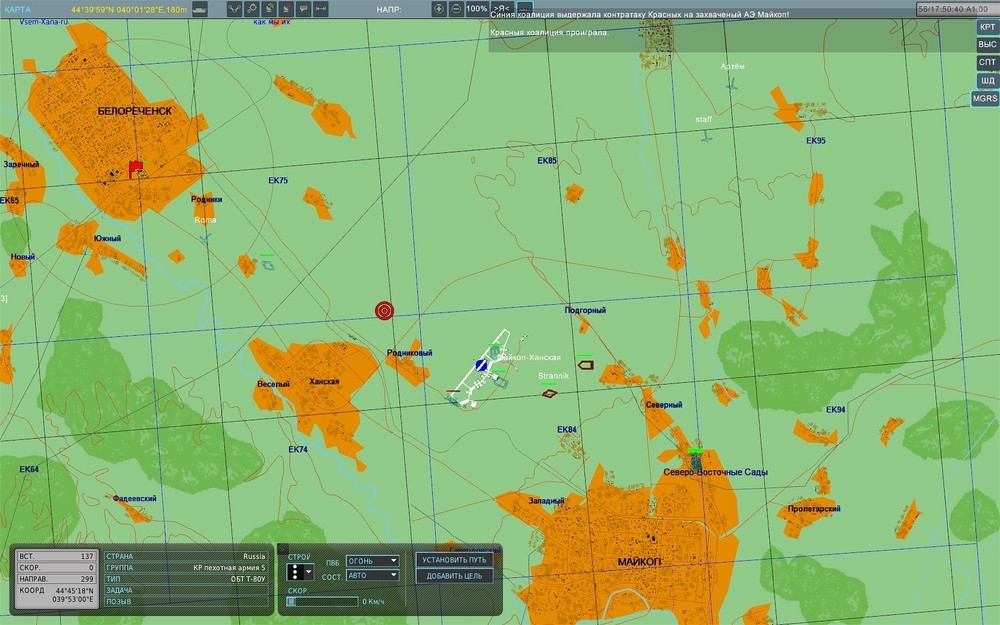Select the unit at Северо-Восточные Сады
This screenshot has width=1000, height=625.
coord(695,460)
